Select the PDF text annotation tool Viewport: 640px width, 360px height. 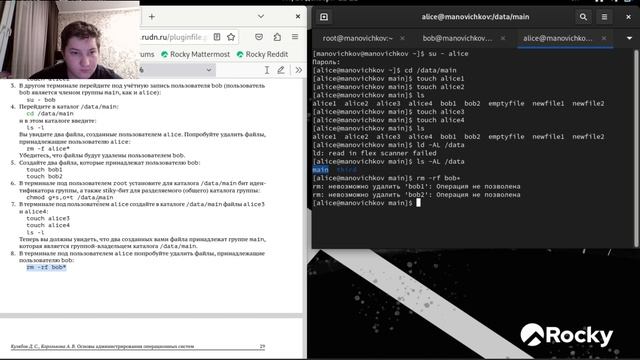click(x=267, y=70)
